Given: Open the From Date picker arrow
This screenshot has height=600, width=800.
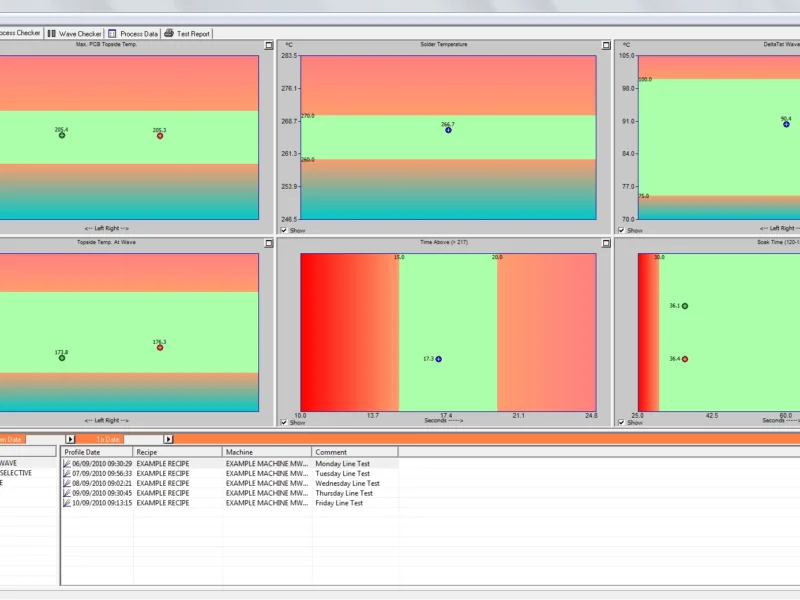Looking at the screenshot, I should click(70, 439).
